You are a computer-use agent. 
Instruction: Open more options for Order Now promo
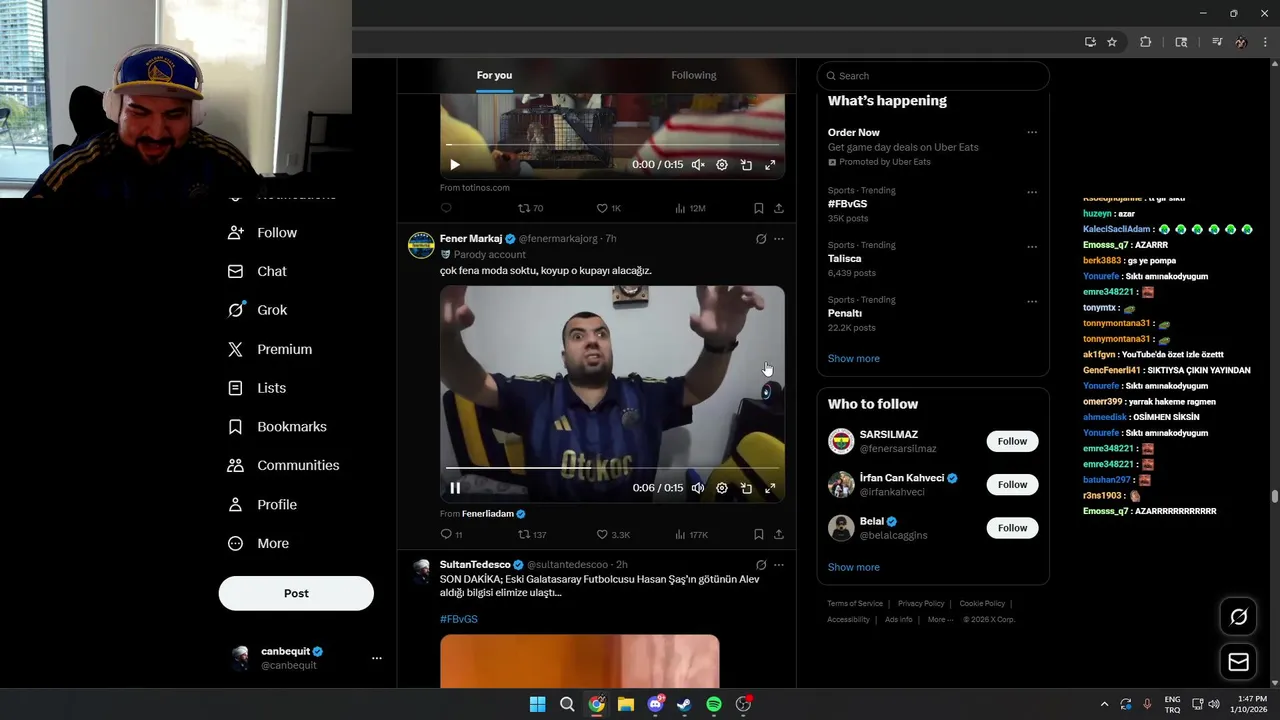[x=1032, y=132]
